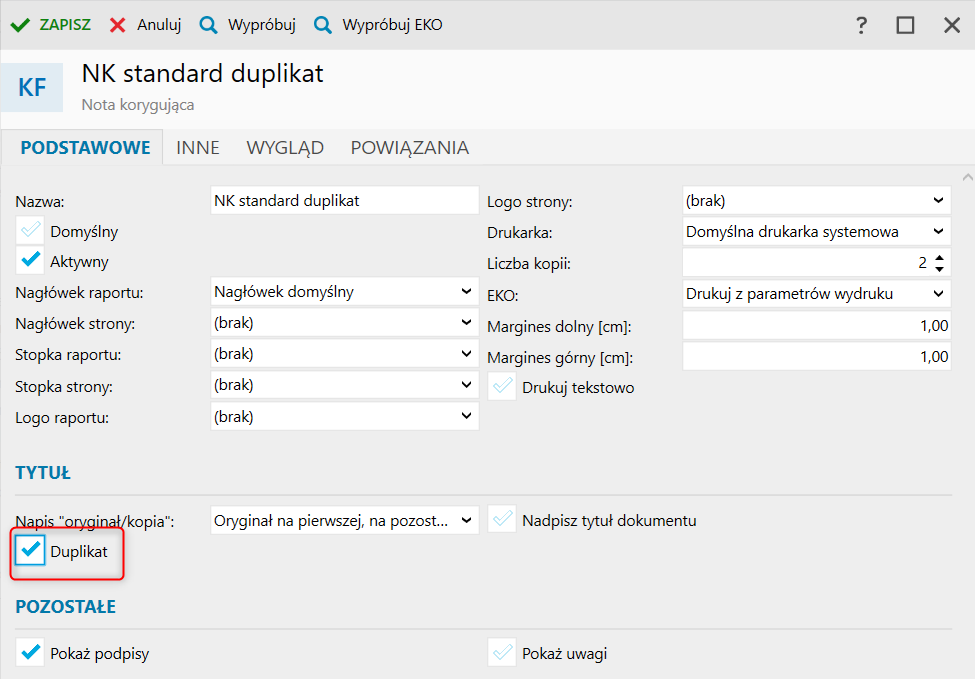
Task: Click the red Anuluj cancel X icon
Action: (x=118, y=25)
